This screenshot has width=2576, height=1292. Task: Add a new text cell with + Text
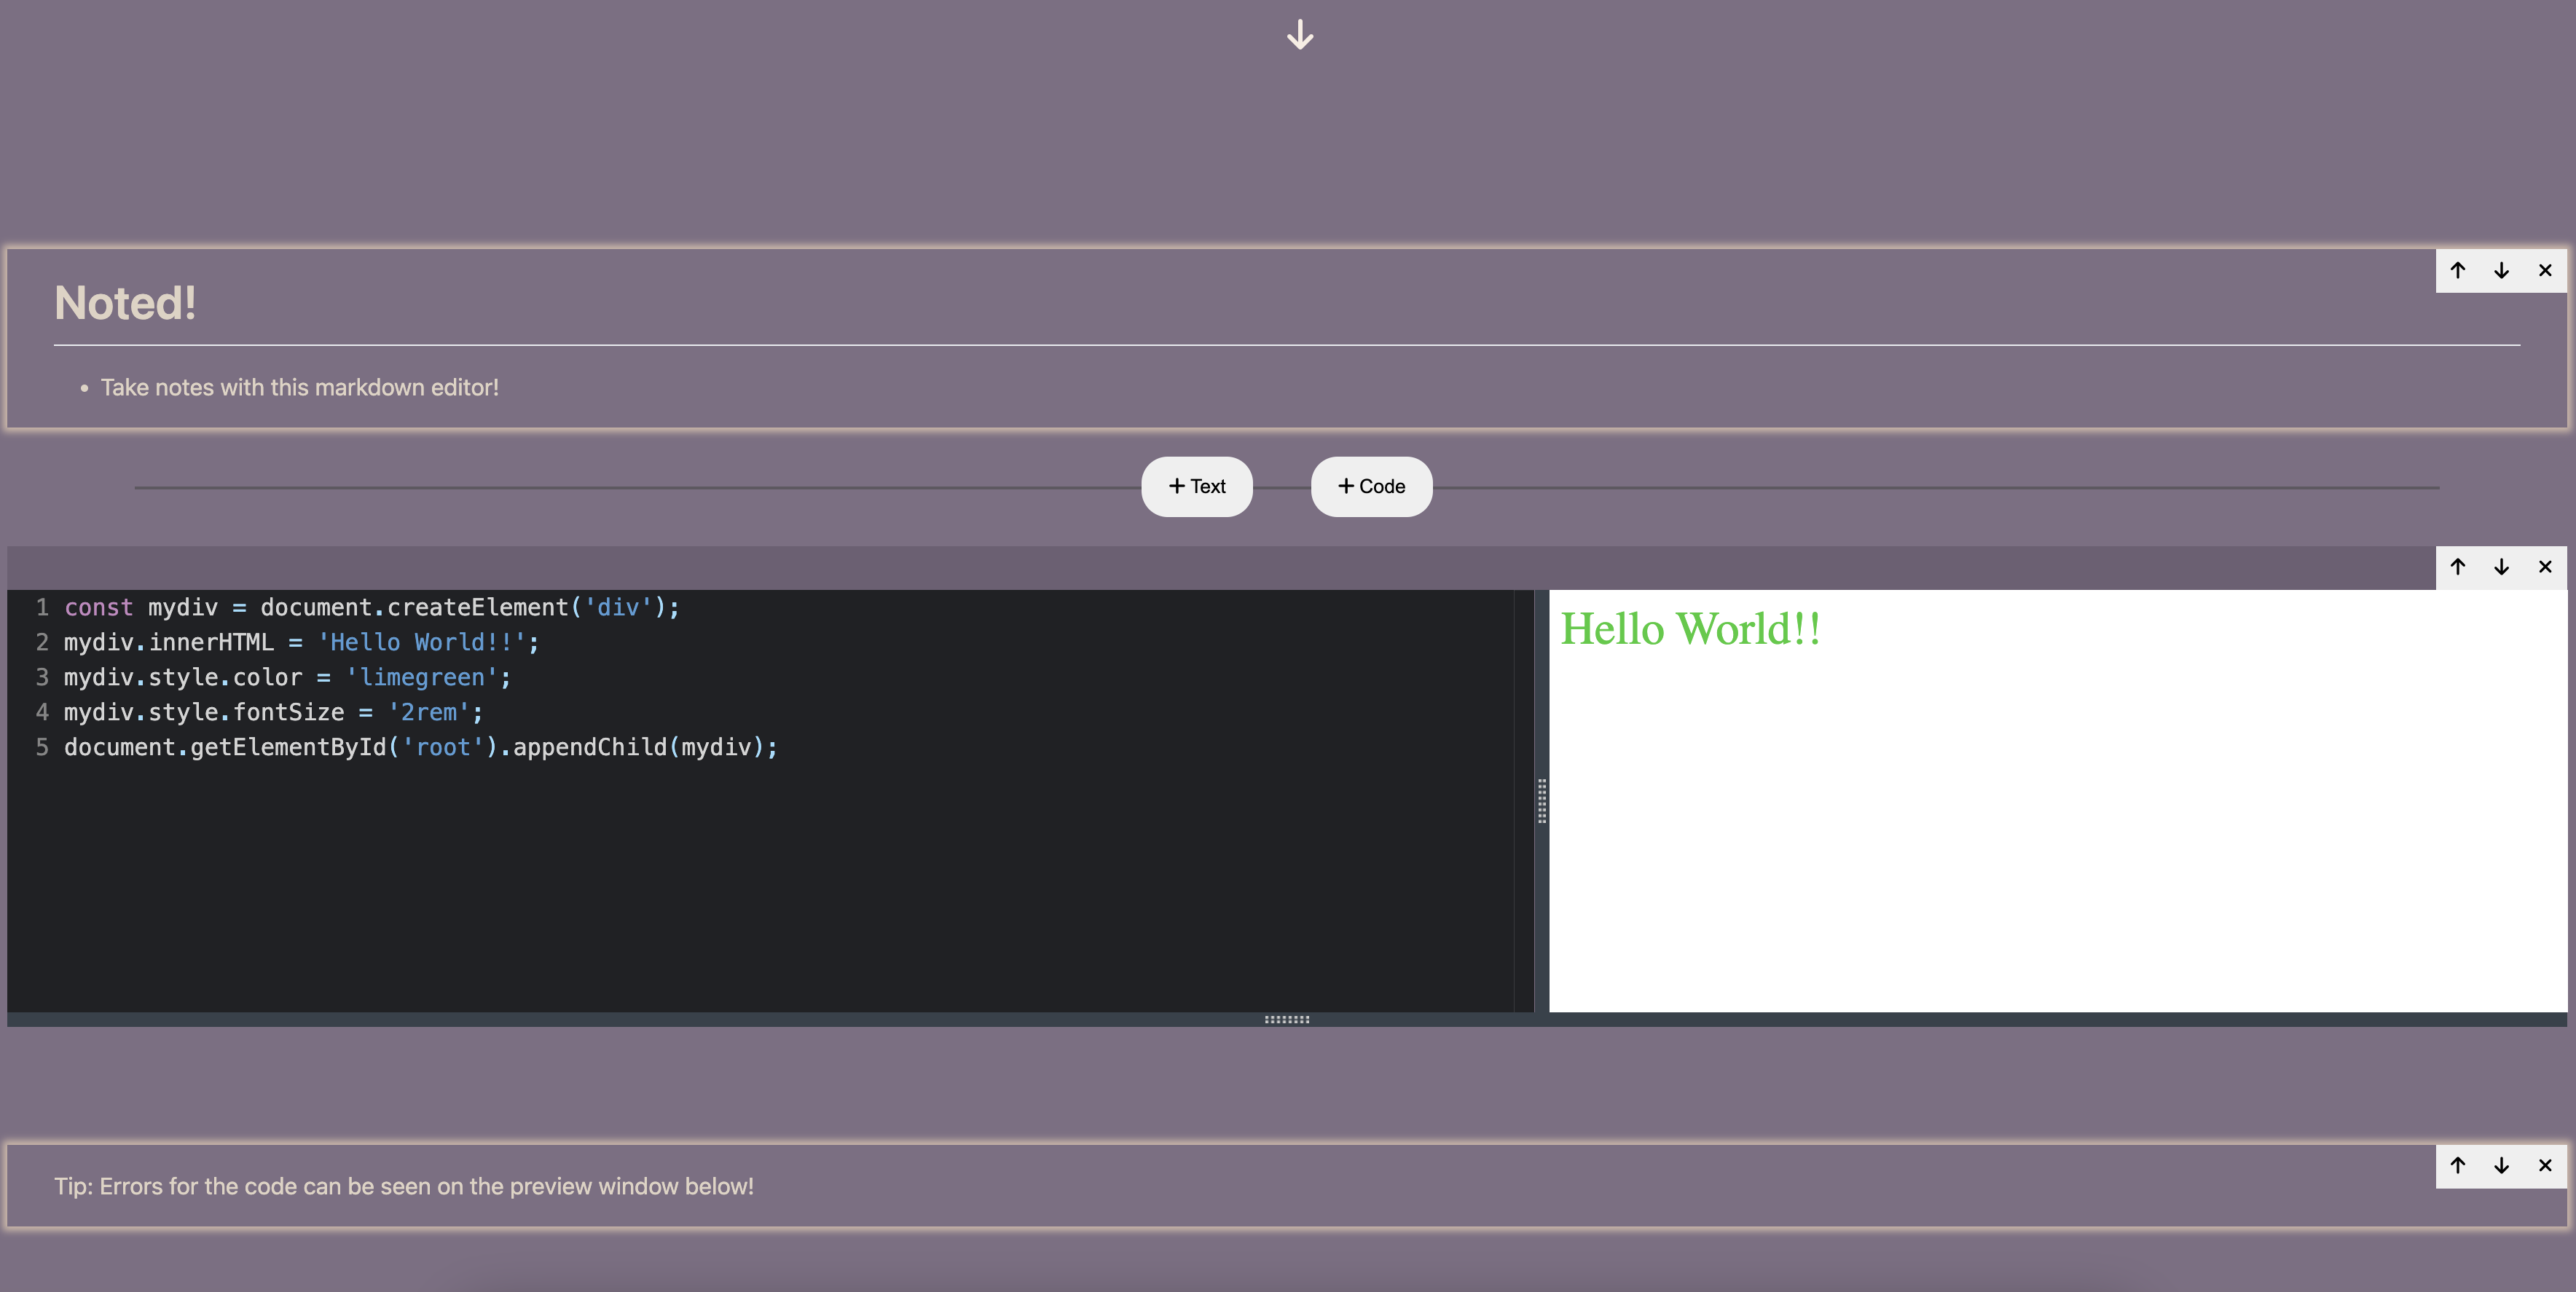tap(1196, 486)
